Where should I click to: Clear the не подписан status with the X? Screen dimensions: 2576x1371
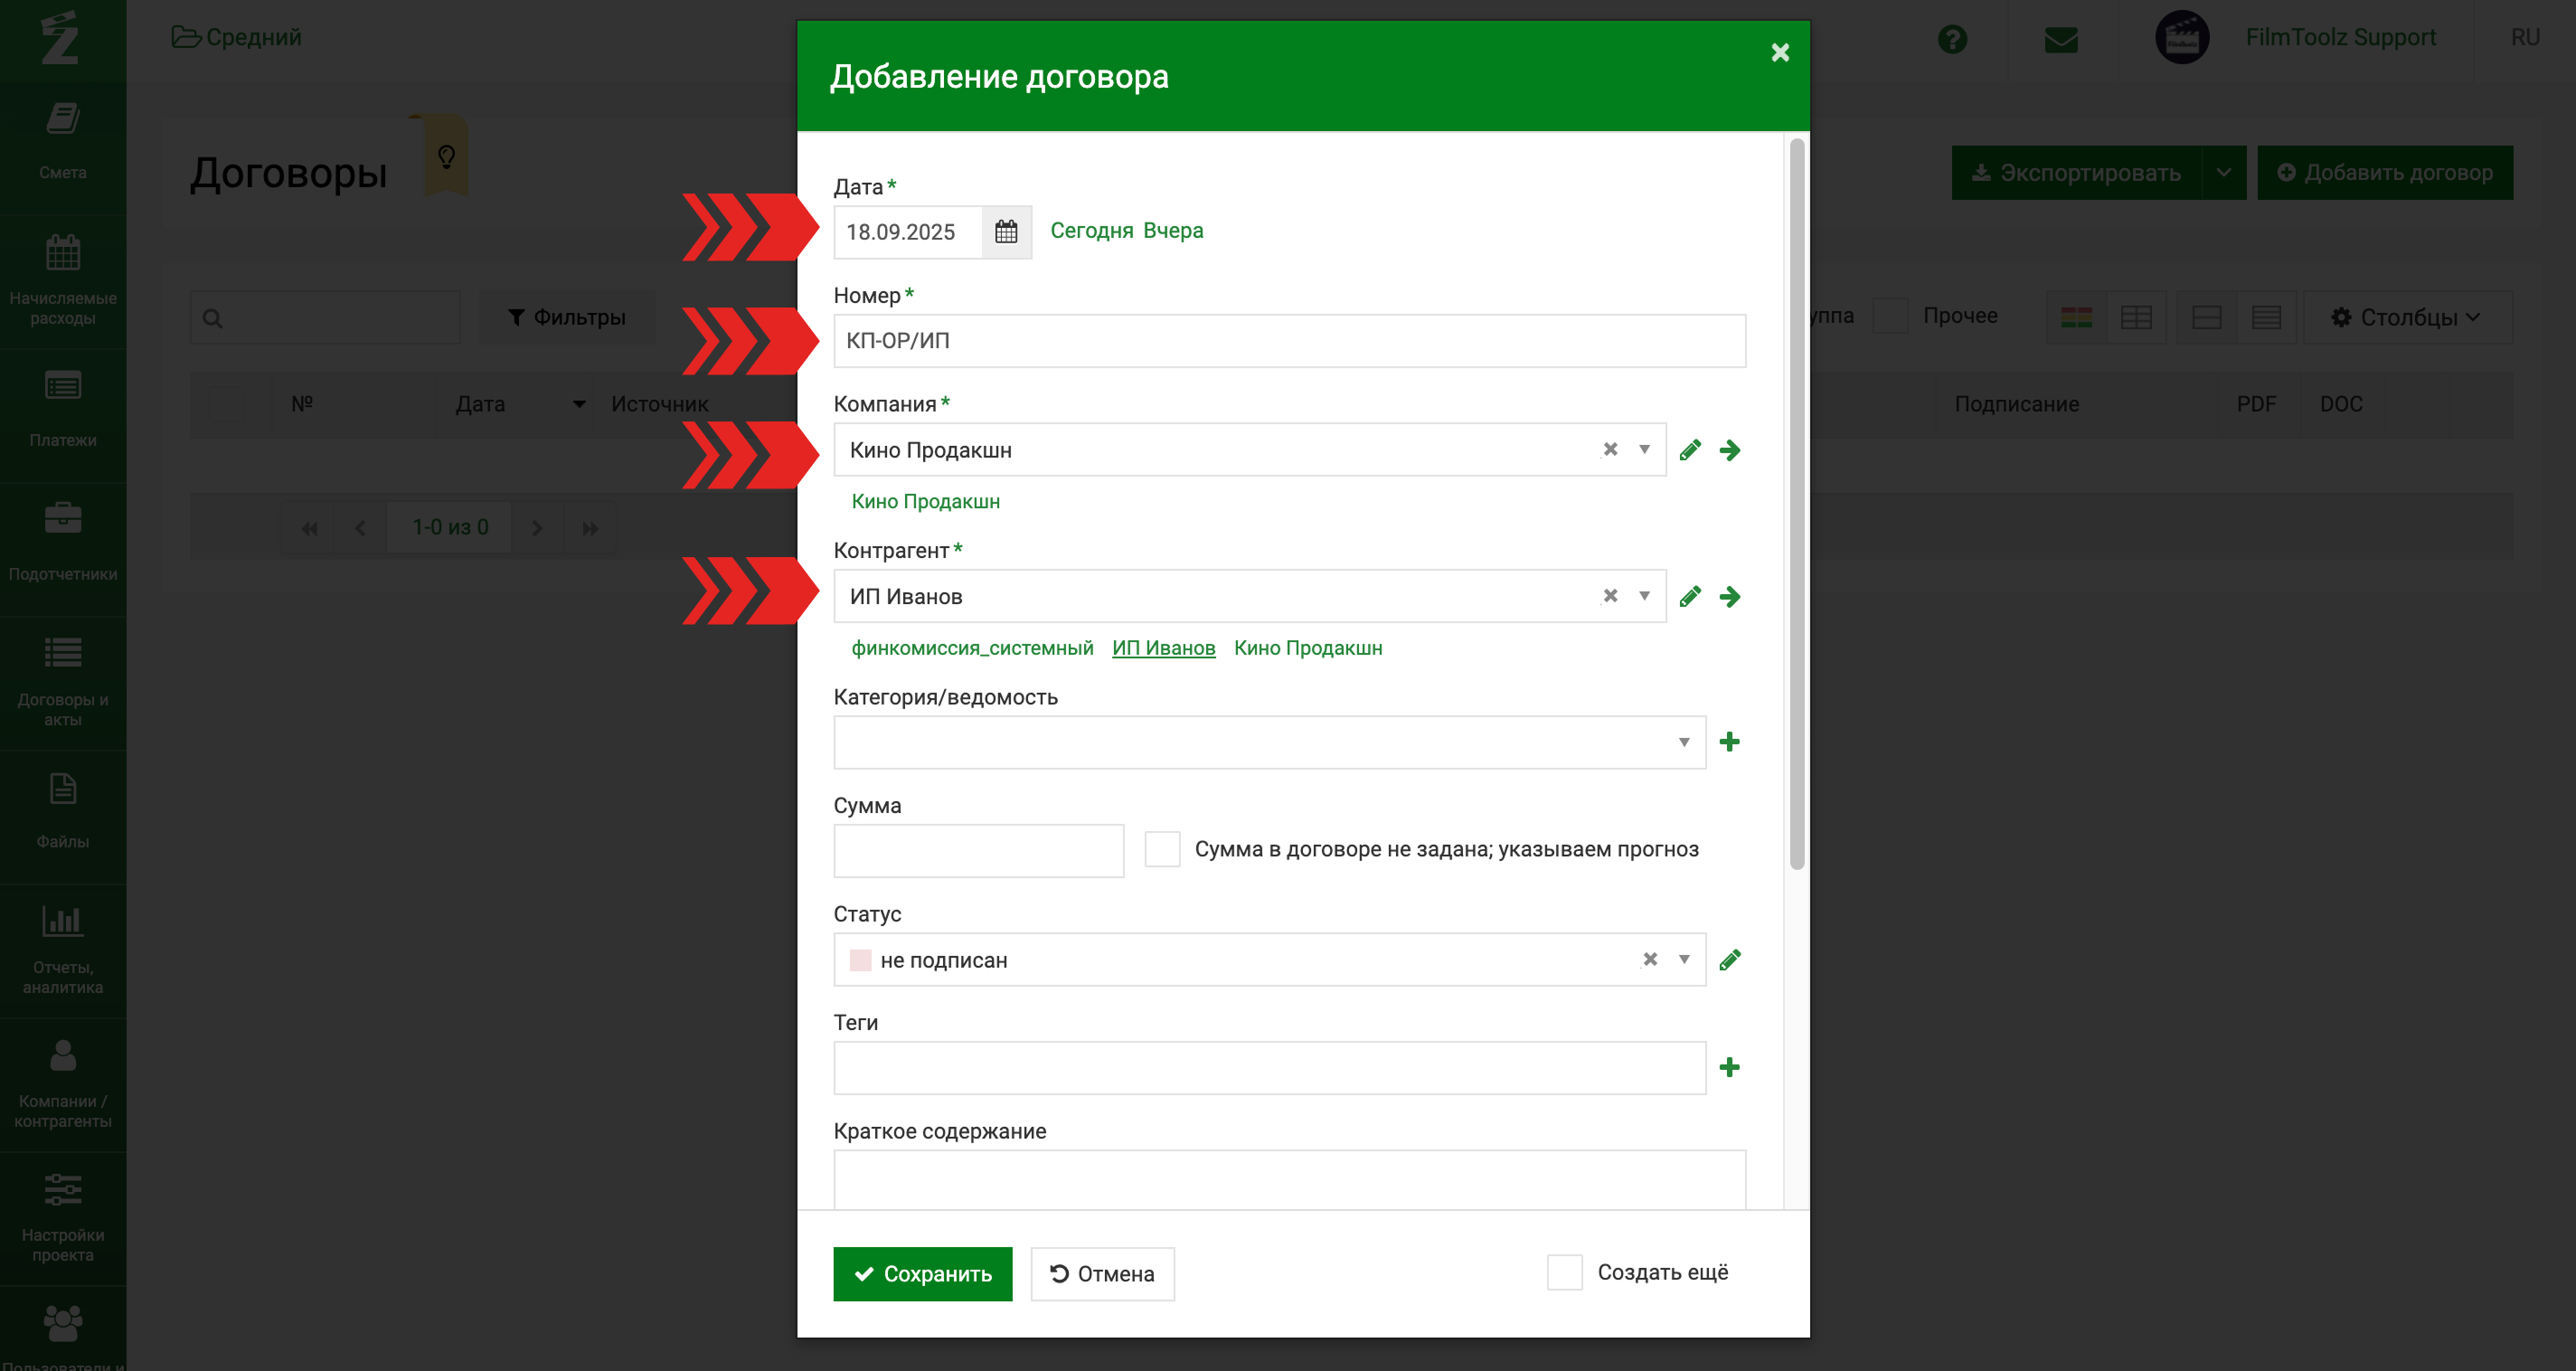click(1650, 960)
